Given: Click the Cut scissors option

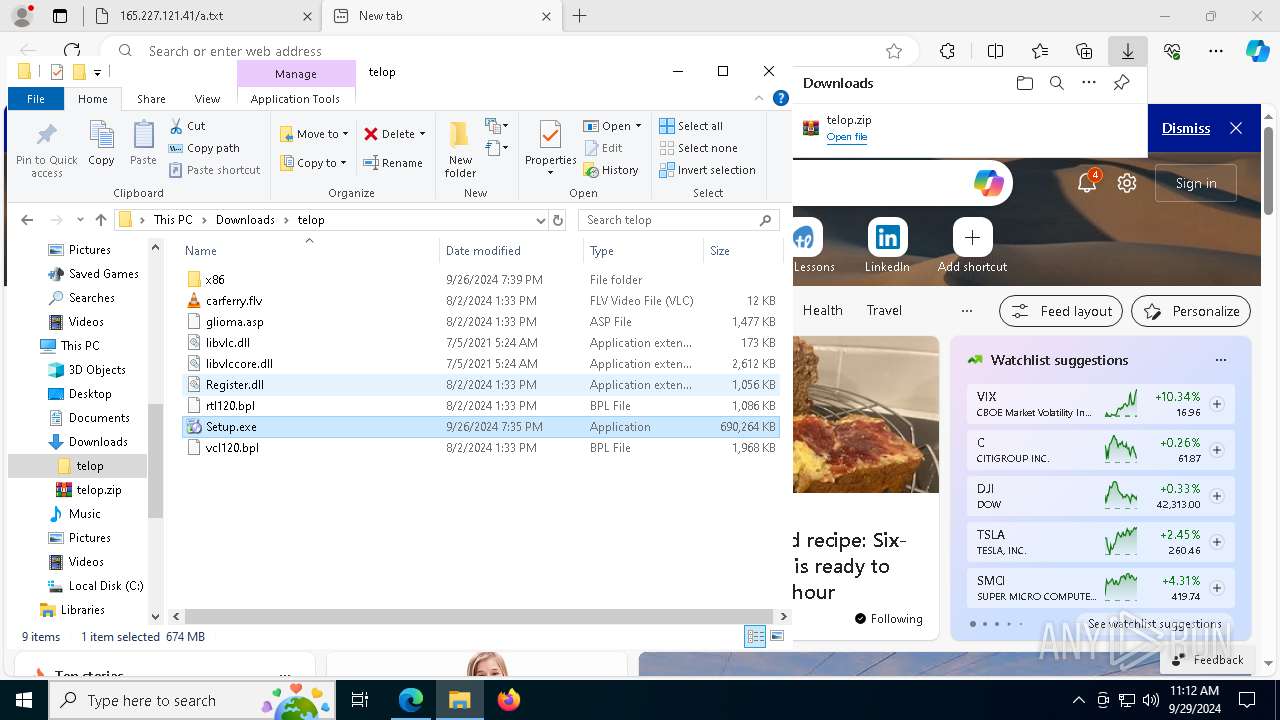Looking at the screenshot, I should pos(187,126).
